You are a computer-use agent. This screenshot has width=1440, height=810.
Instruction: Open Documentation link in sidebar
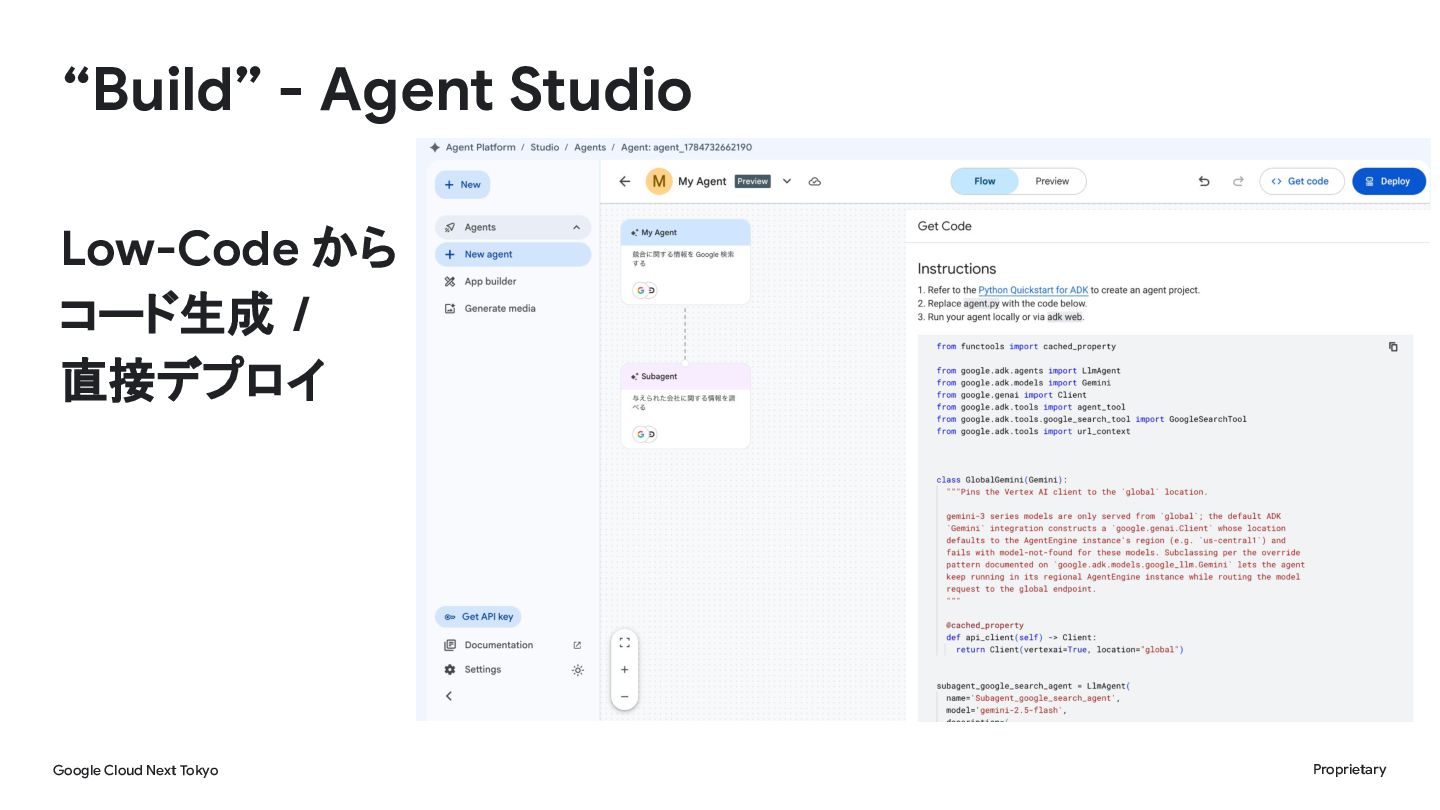click(x=498, y=645)
